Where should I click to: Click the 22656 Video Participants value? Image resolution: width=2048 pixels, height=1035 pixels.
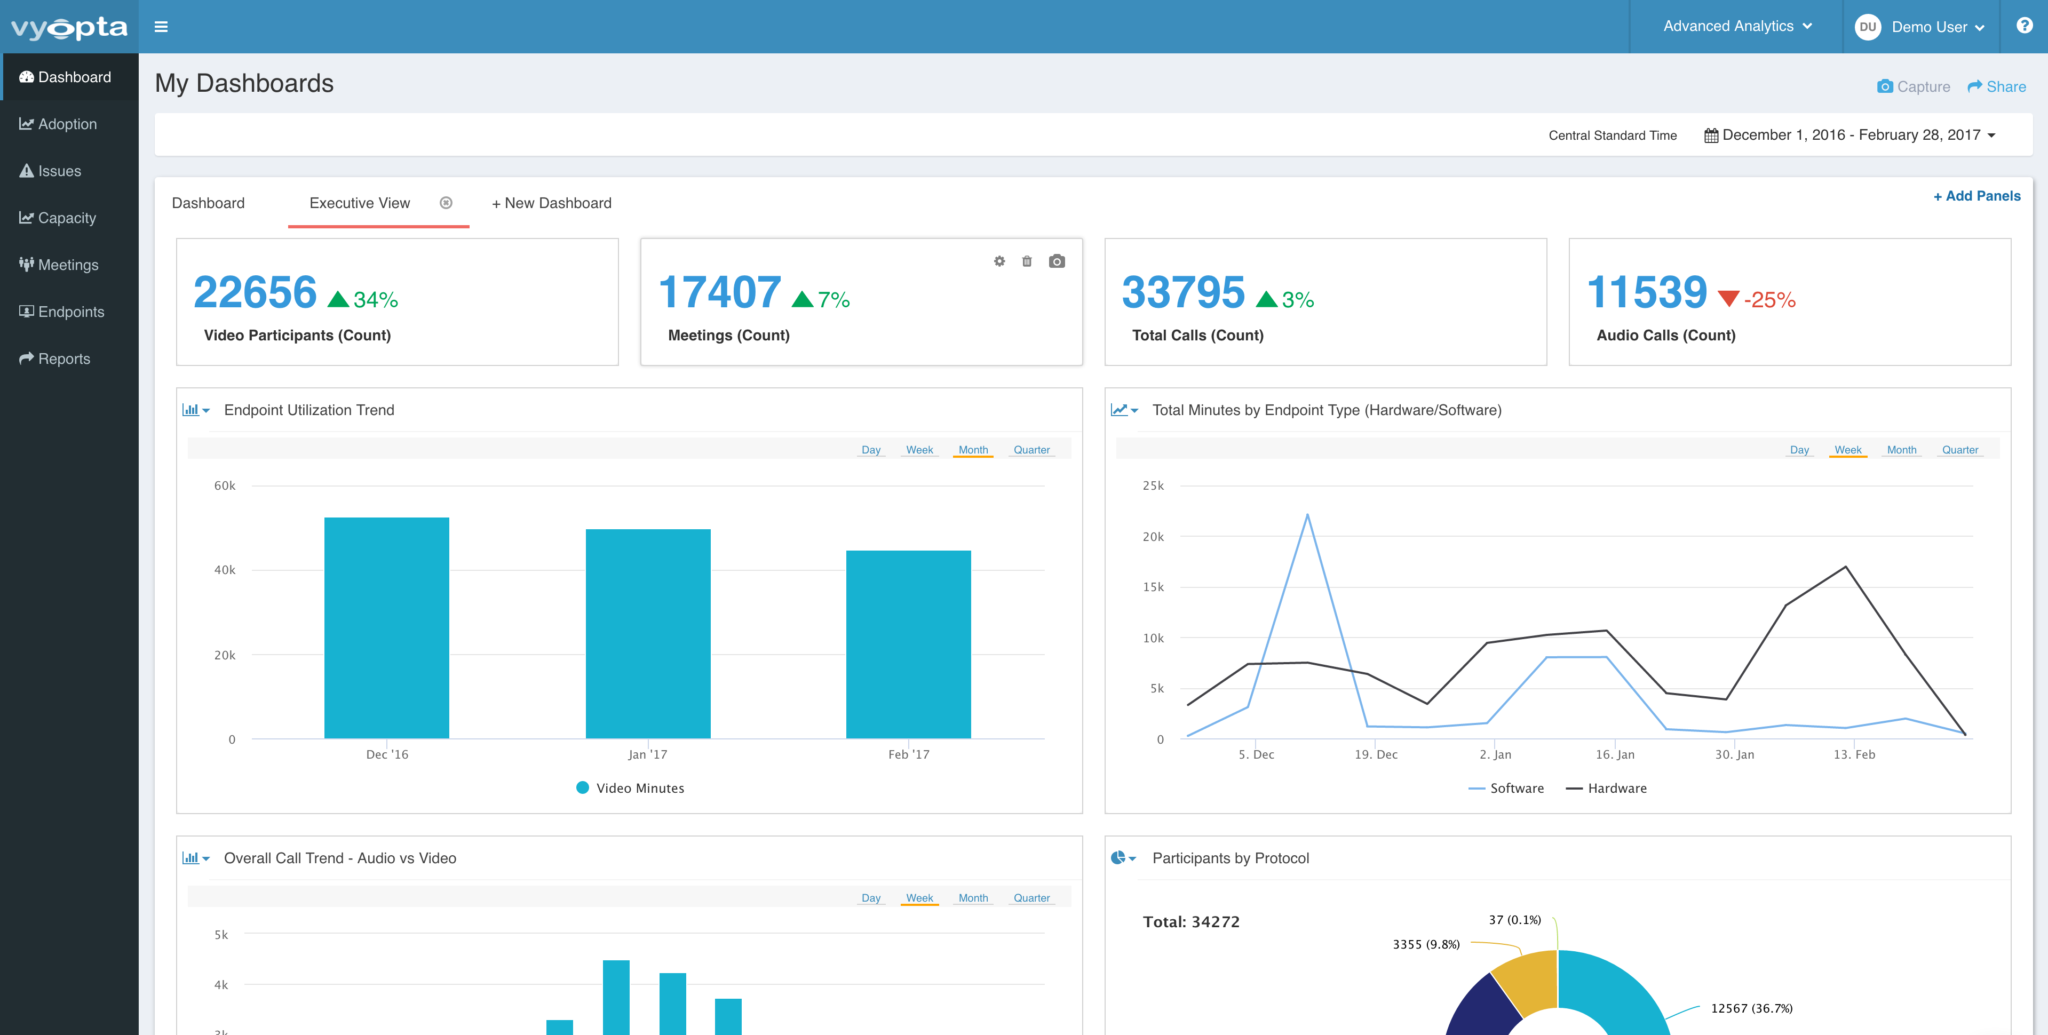tap(255, 292)
